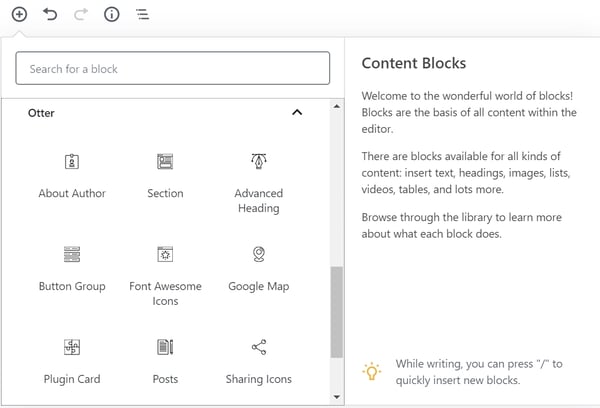The height and width of the screenshot is (408, 600).
Task: Open the content structure info icon
Action: tap(111, 15)
